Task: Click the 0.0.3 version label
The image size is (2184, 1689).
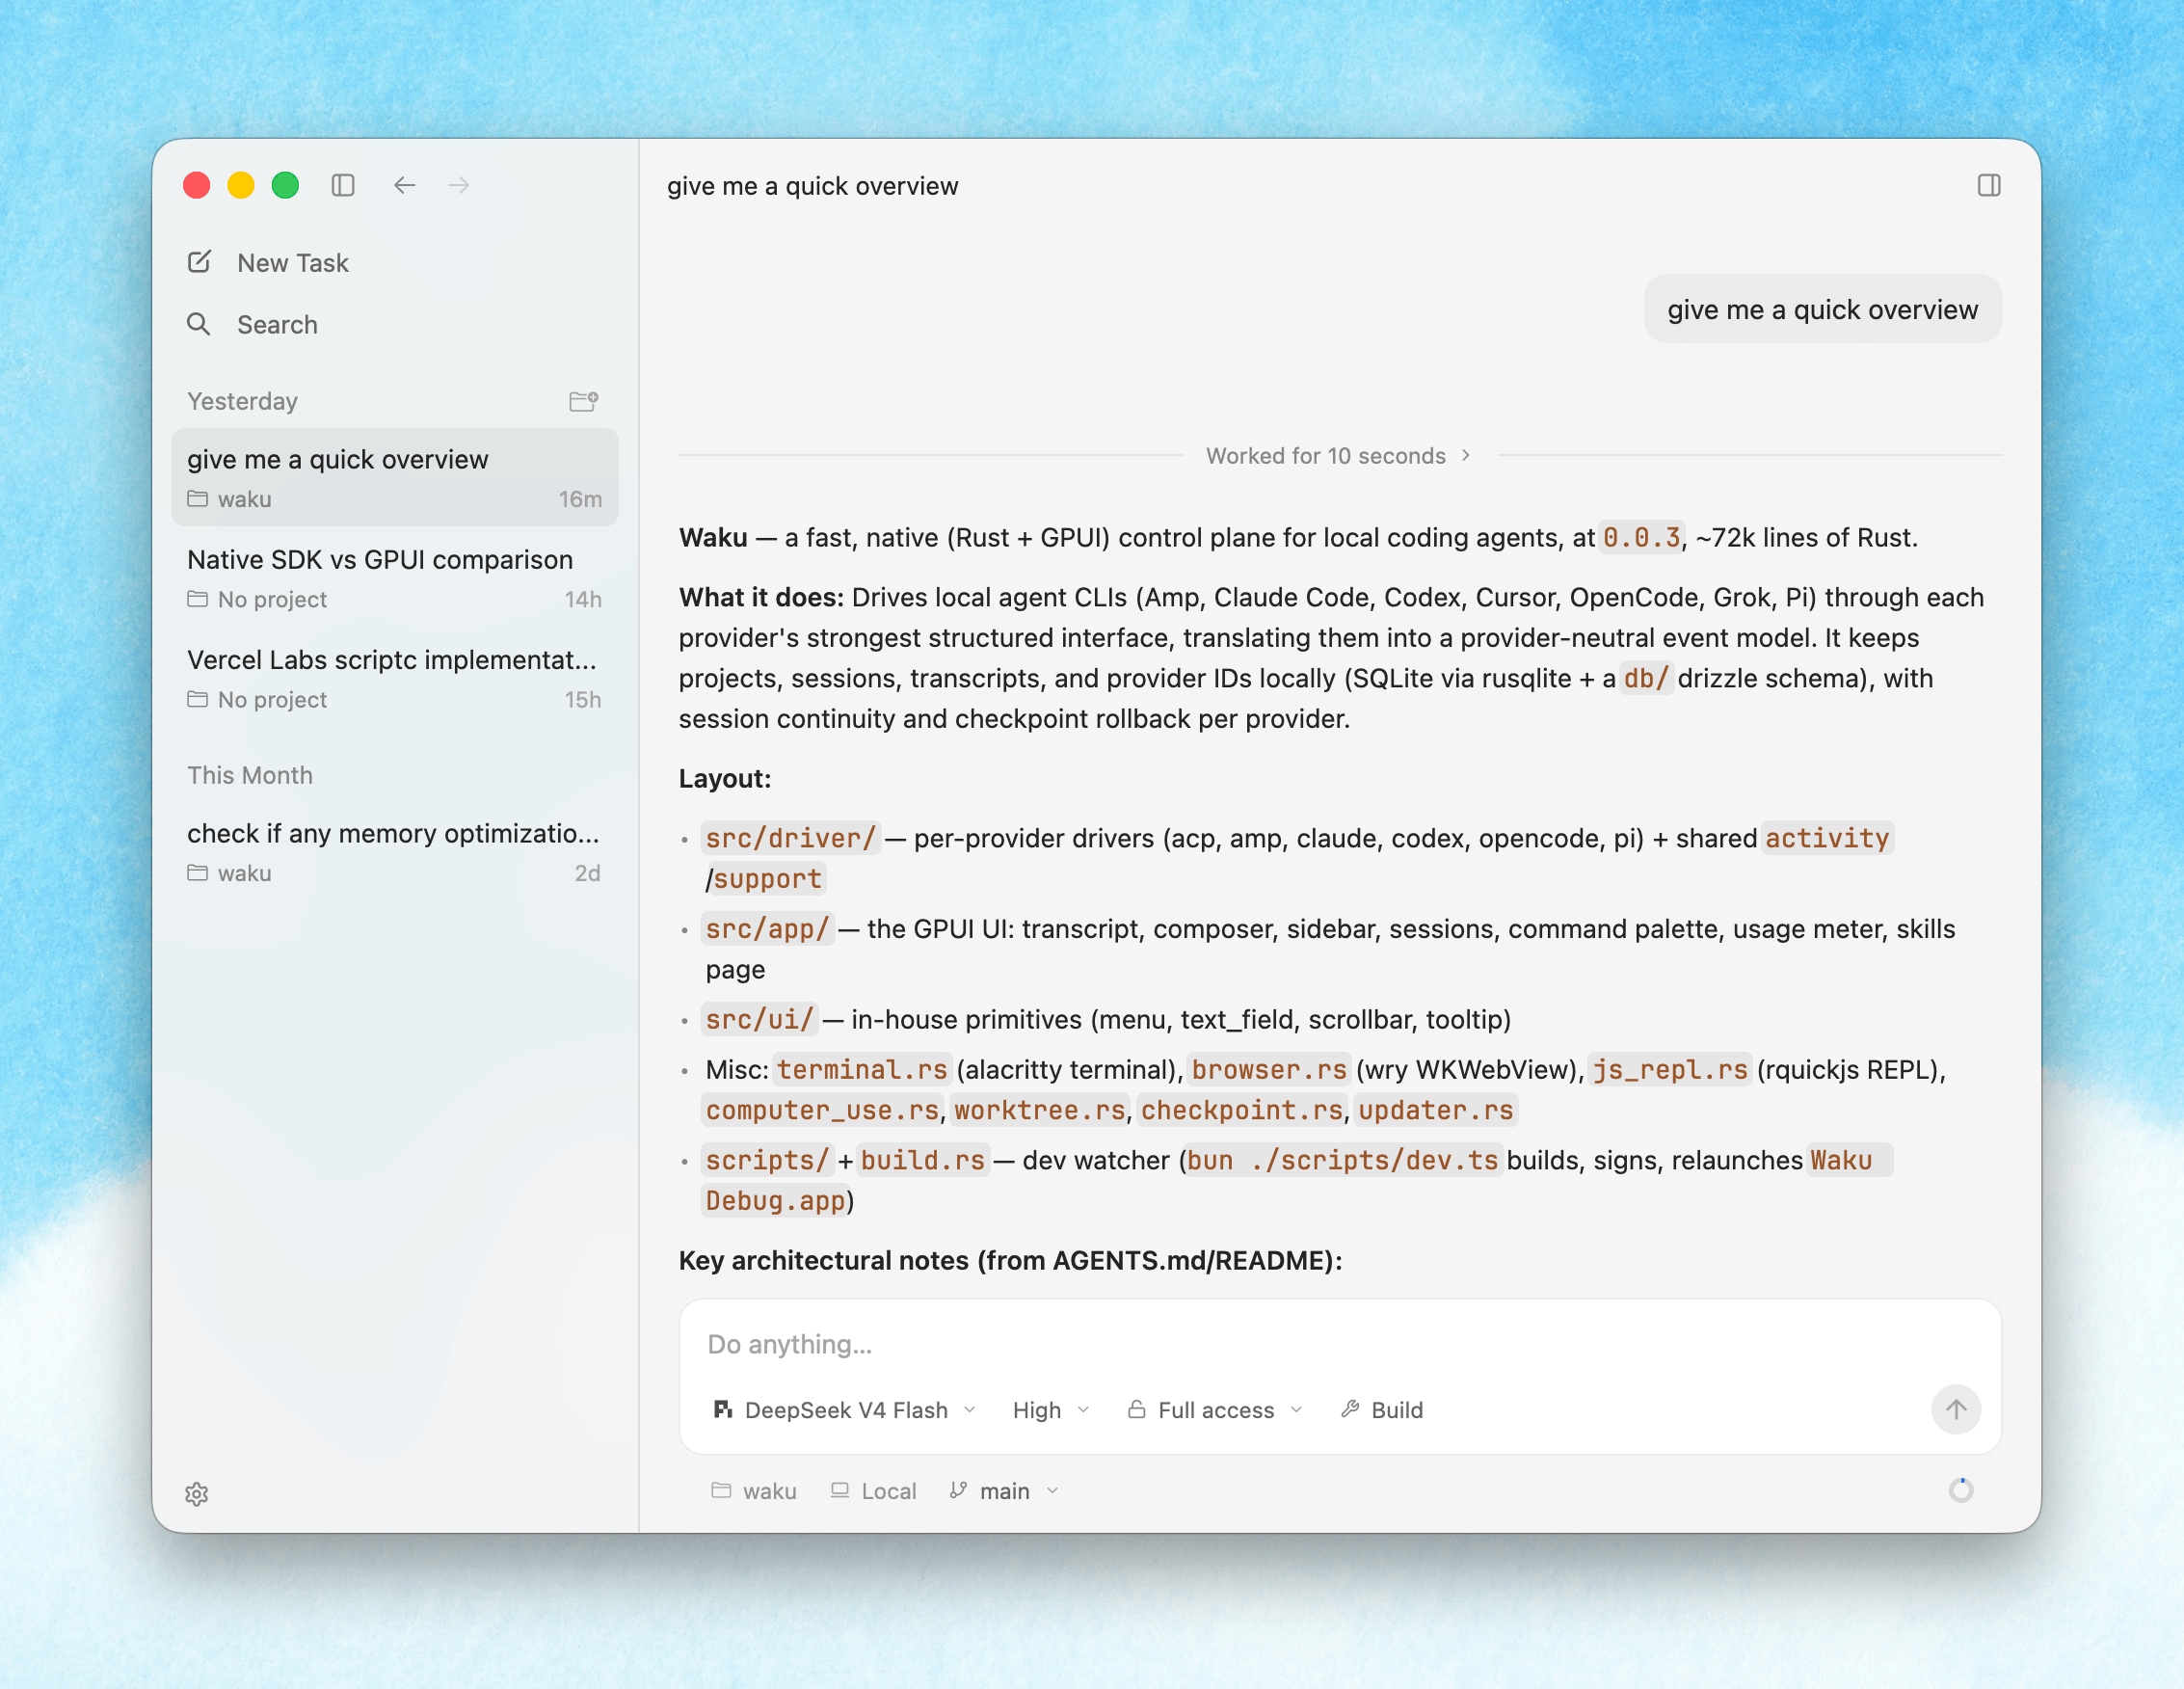Action: point(1641,538)
